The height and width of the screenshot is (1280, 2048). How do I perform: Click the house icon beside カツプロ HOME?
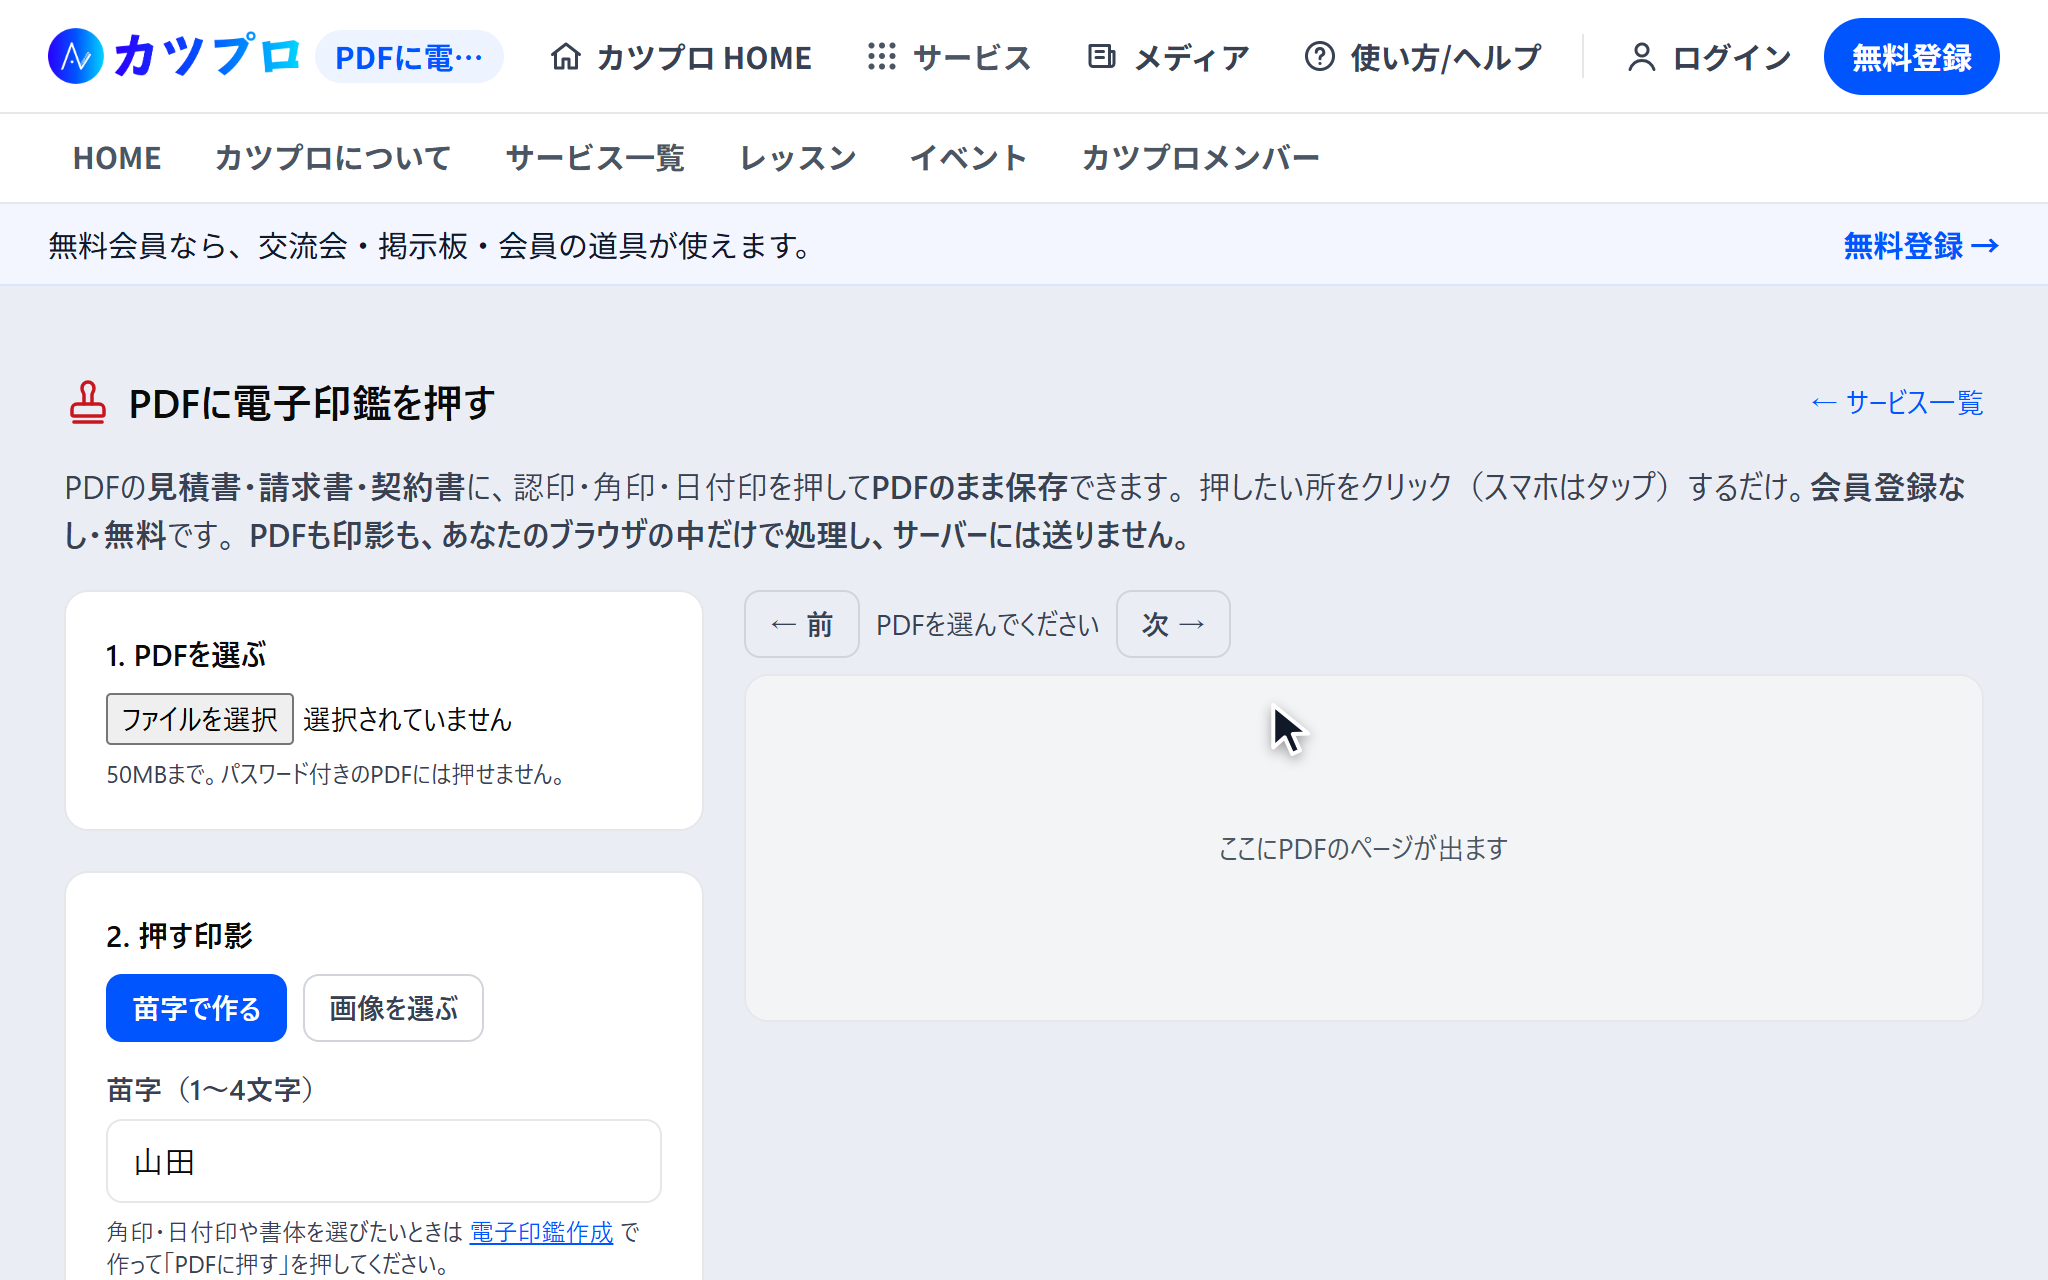click(x=566, y=57)
